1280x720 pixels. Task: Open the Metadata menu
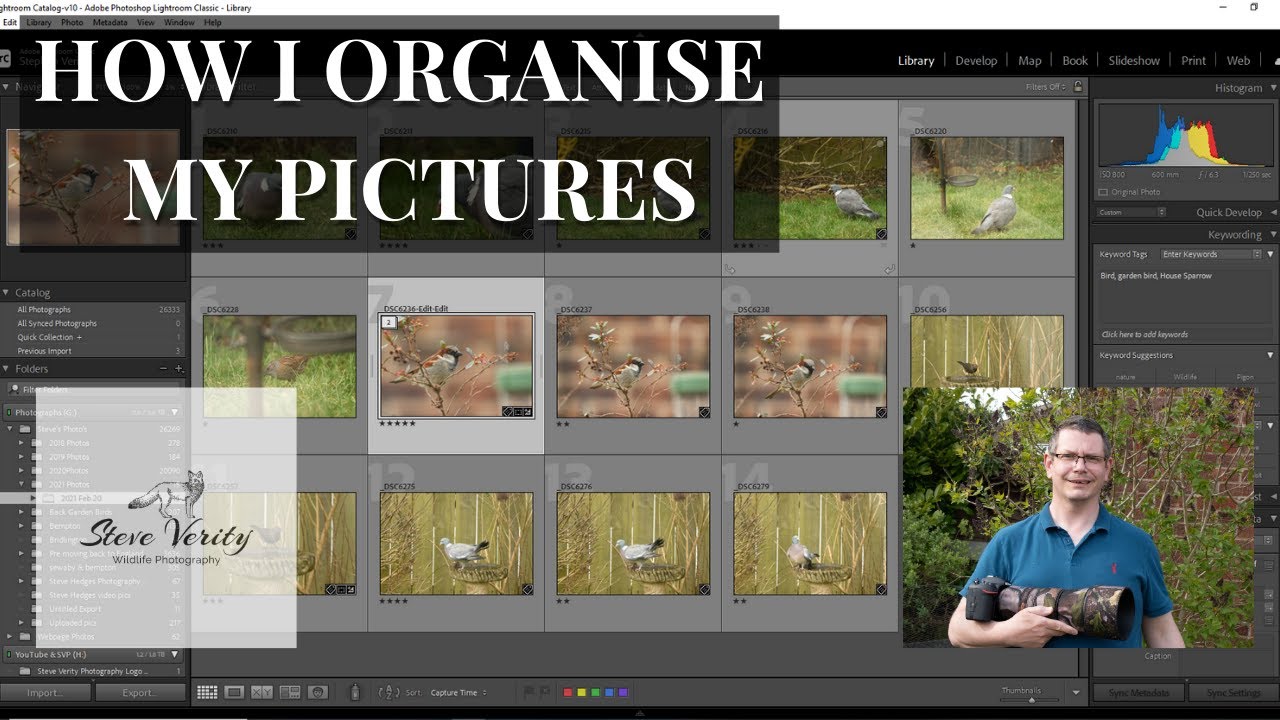pyautogui.click(x=109, y=22)
